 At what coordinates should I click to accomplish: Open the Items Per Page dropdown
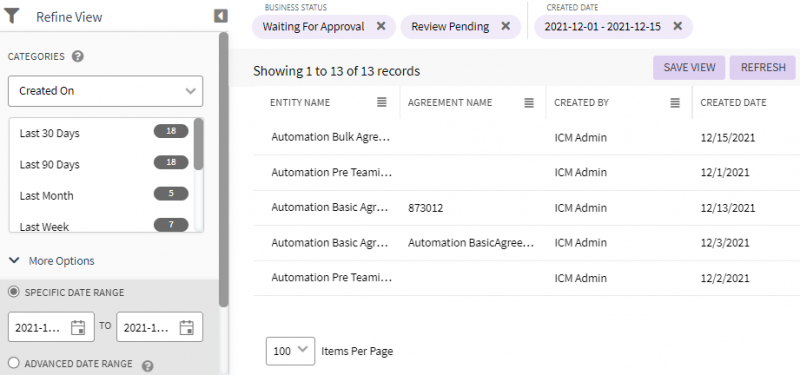pyautogui.click(x=290, y=351)
